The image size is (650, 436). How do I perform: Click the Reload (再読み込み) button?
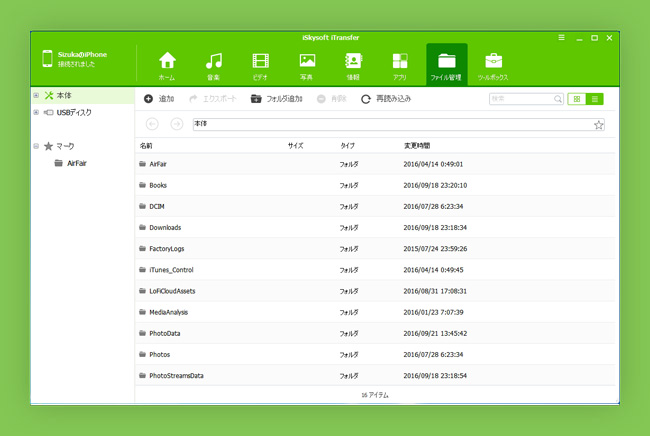click(x=386, y=99)
